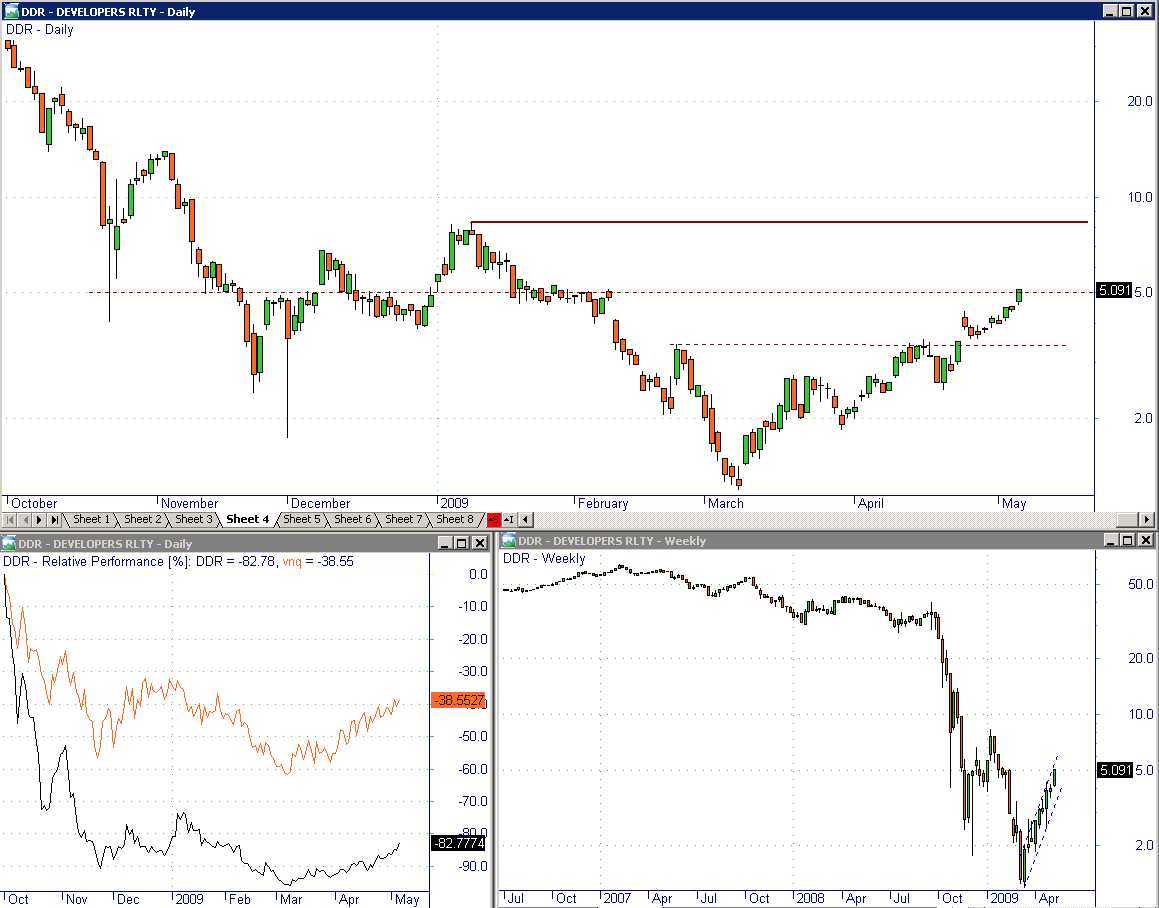Toggle the interval lock icon

tap(509, 520)
